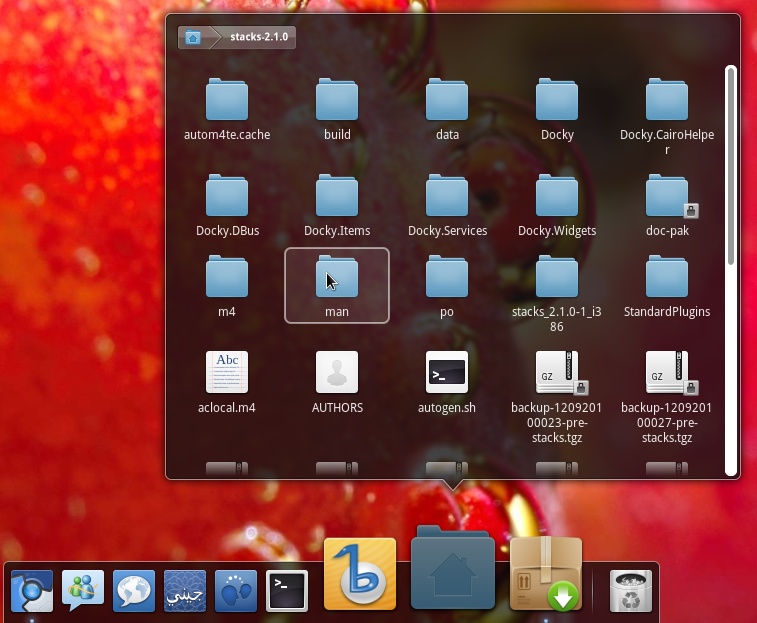This screenshot has height=623, width=757.
Task: Open the package download box in dock
Action: 546,574
